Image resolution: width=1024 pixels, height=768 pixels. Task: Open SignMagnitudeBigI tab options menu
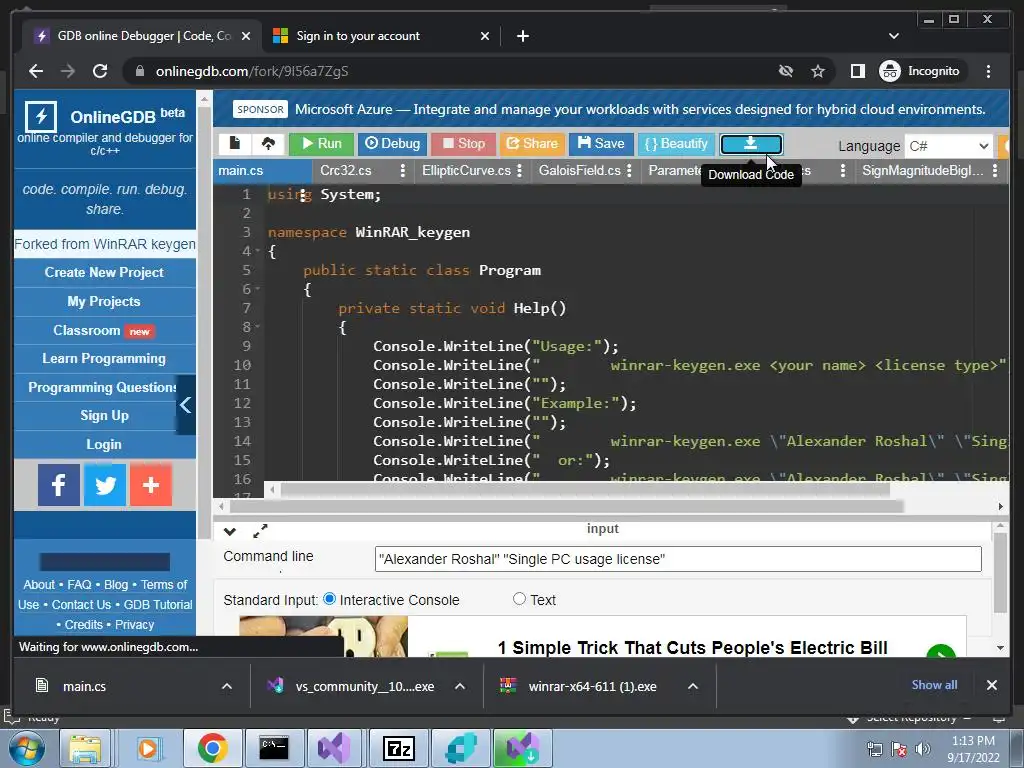(995, 170)
